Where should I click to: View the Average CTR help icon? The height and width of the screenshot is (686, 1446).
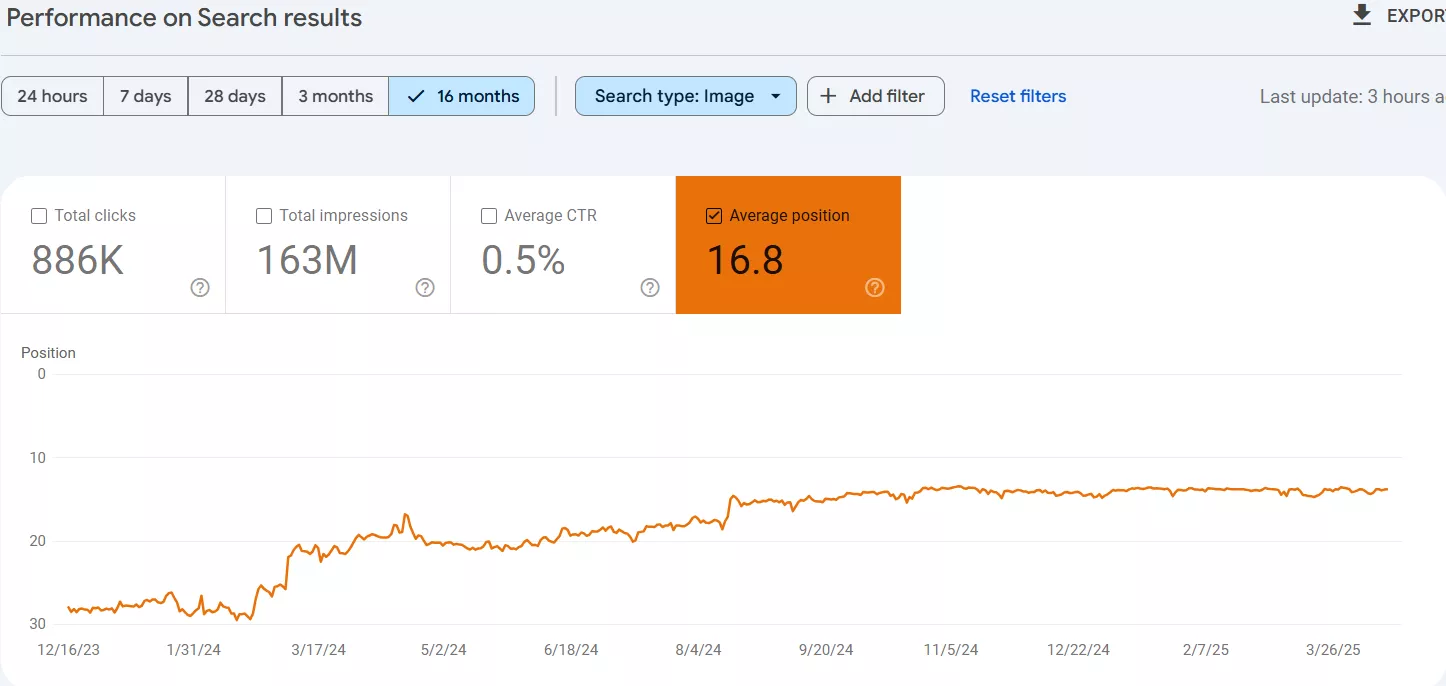[x=649, y=287]
